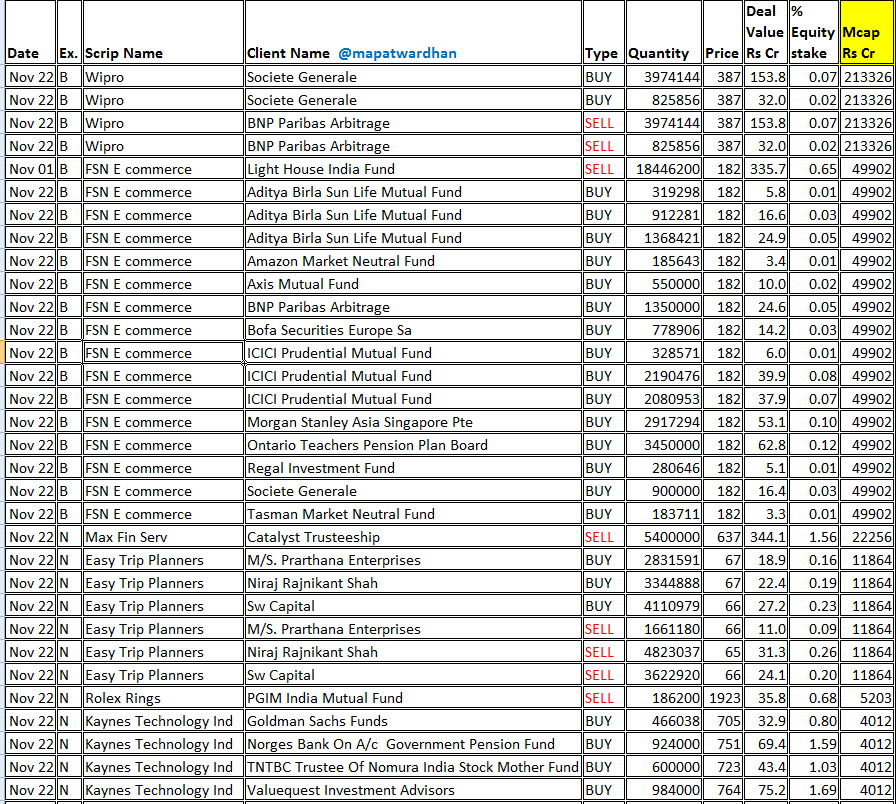Select quantity cell 183711
896x804 pixels.
click(x=663, y=514)
